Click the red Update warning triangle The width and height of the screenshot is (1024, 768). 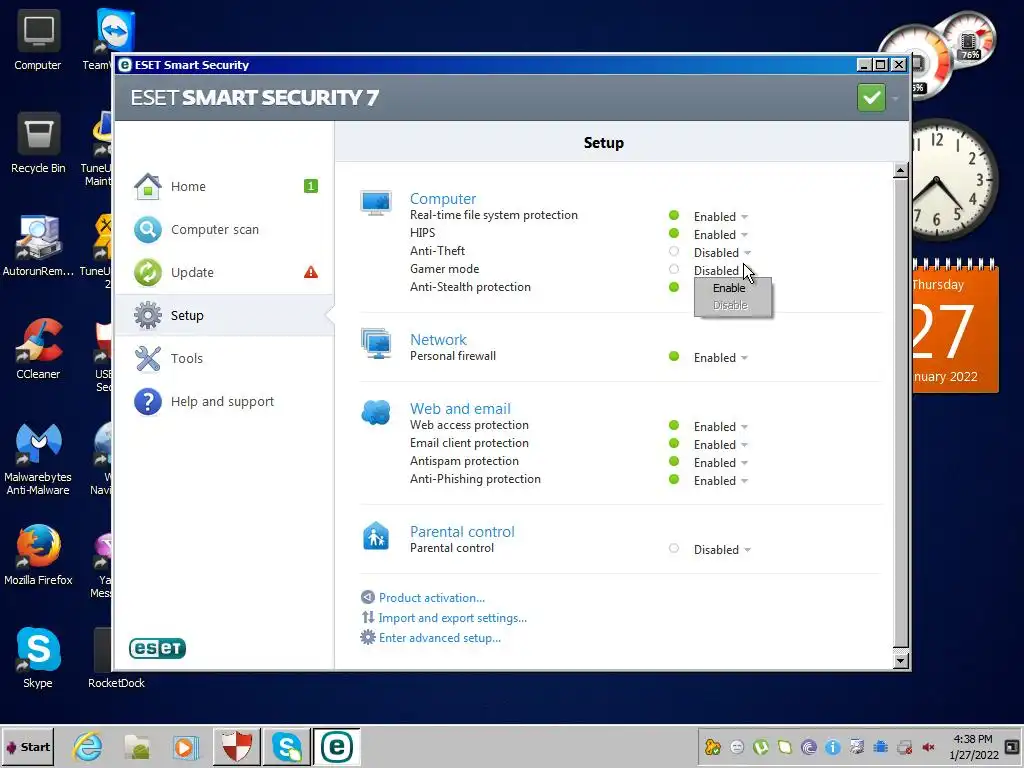click(311, 272)
